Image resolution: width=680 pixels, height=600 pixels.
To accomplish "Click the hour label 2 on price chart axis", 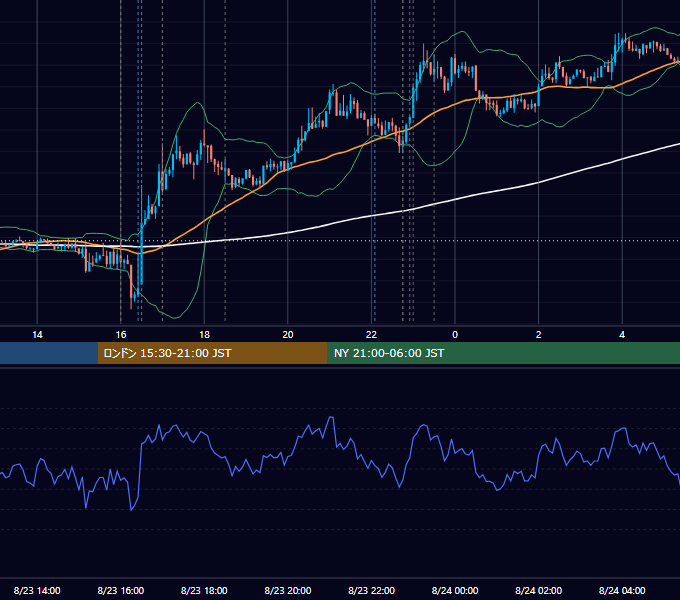I will (539, 335).
